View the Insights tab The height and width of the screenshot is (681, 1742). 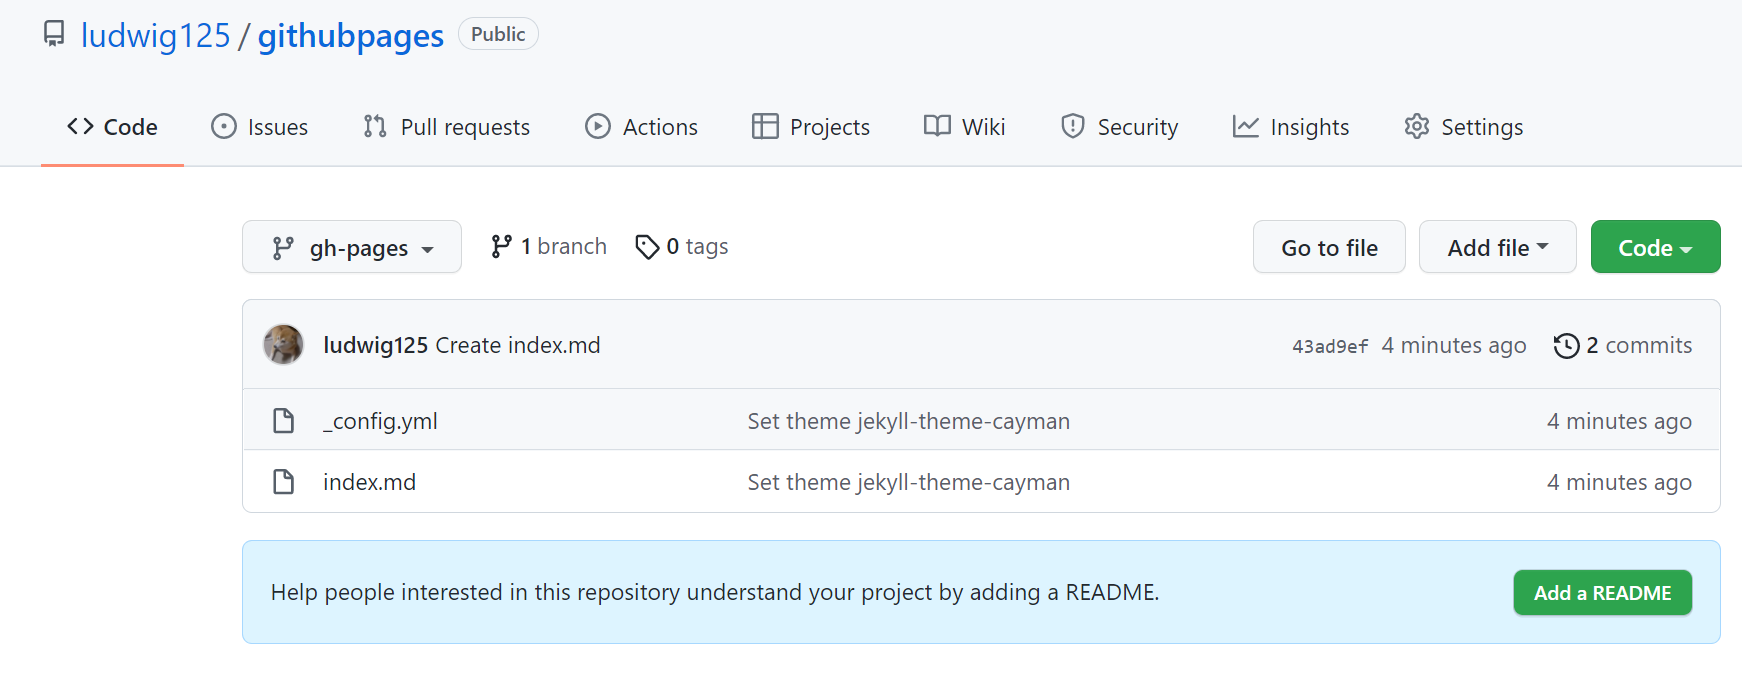point(1291,127)
